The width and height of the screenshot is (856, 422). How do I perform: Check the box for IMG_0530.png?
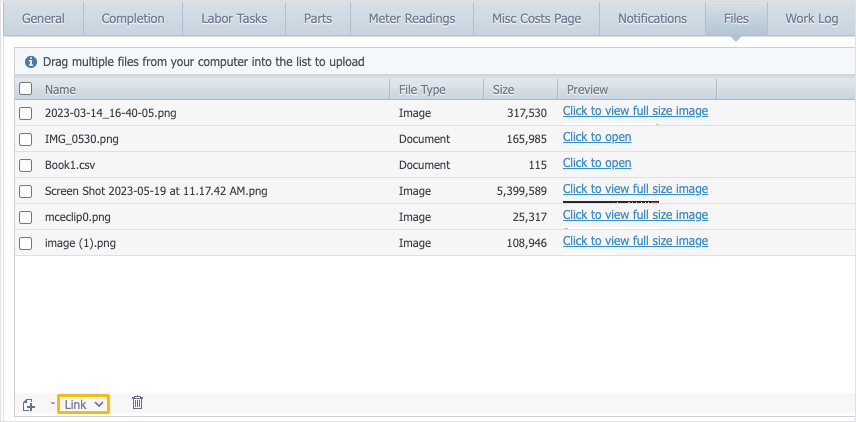26,139
